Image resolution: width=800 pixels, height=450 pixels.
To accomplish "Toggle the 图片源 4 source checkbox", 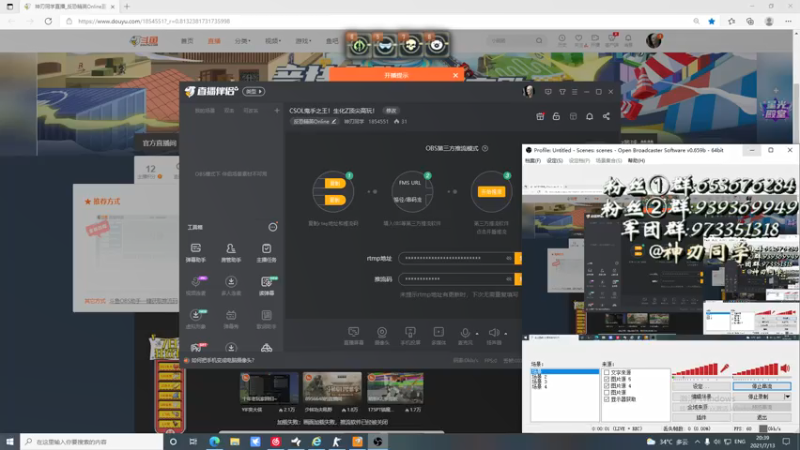I will (x=606, y=386).
